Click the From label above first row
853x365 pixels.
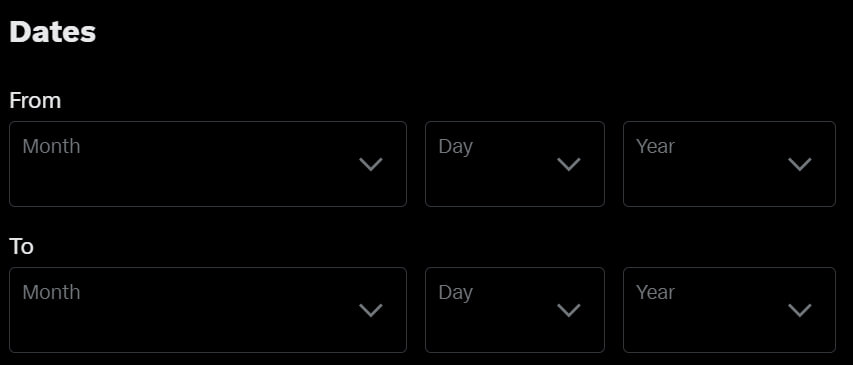[35, 101]
